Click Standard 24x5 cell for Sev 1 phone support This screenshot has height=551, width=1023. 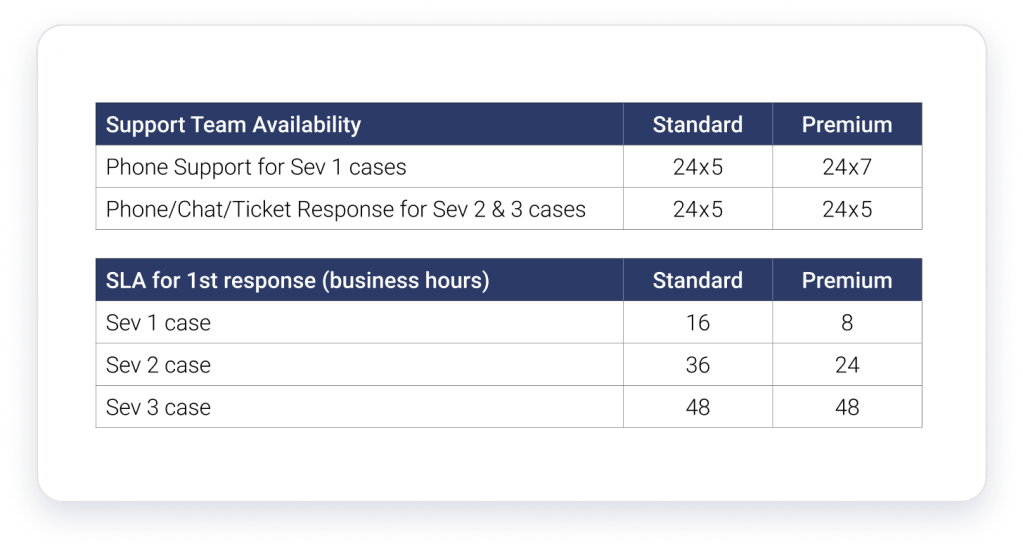click(x=697, y=167)
